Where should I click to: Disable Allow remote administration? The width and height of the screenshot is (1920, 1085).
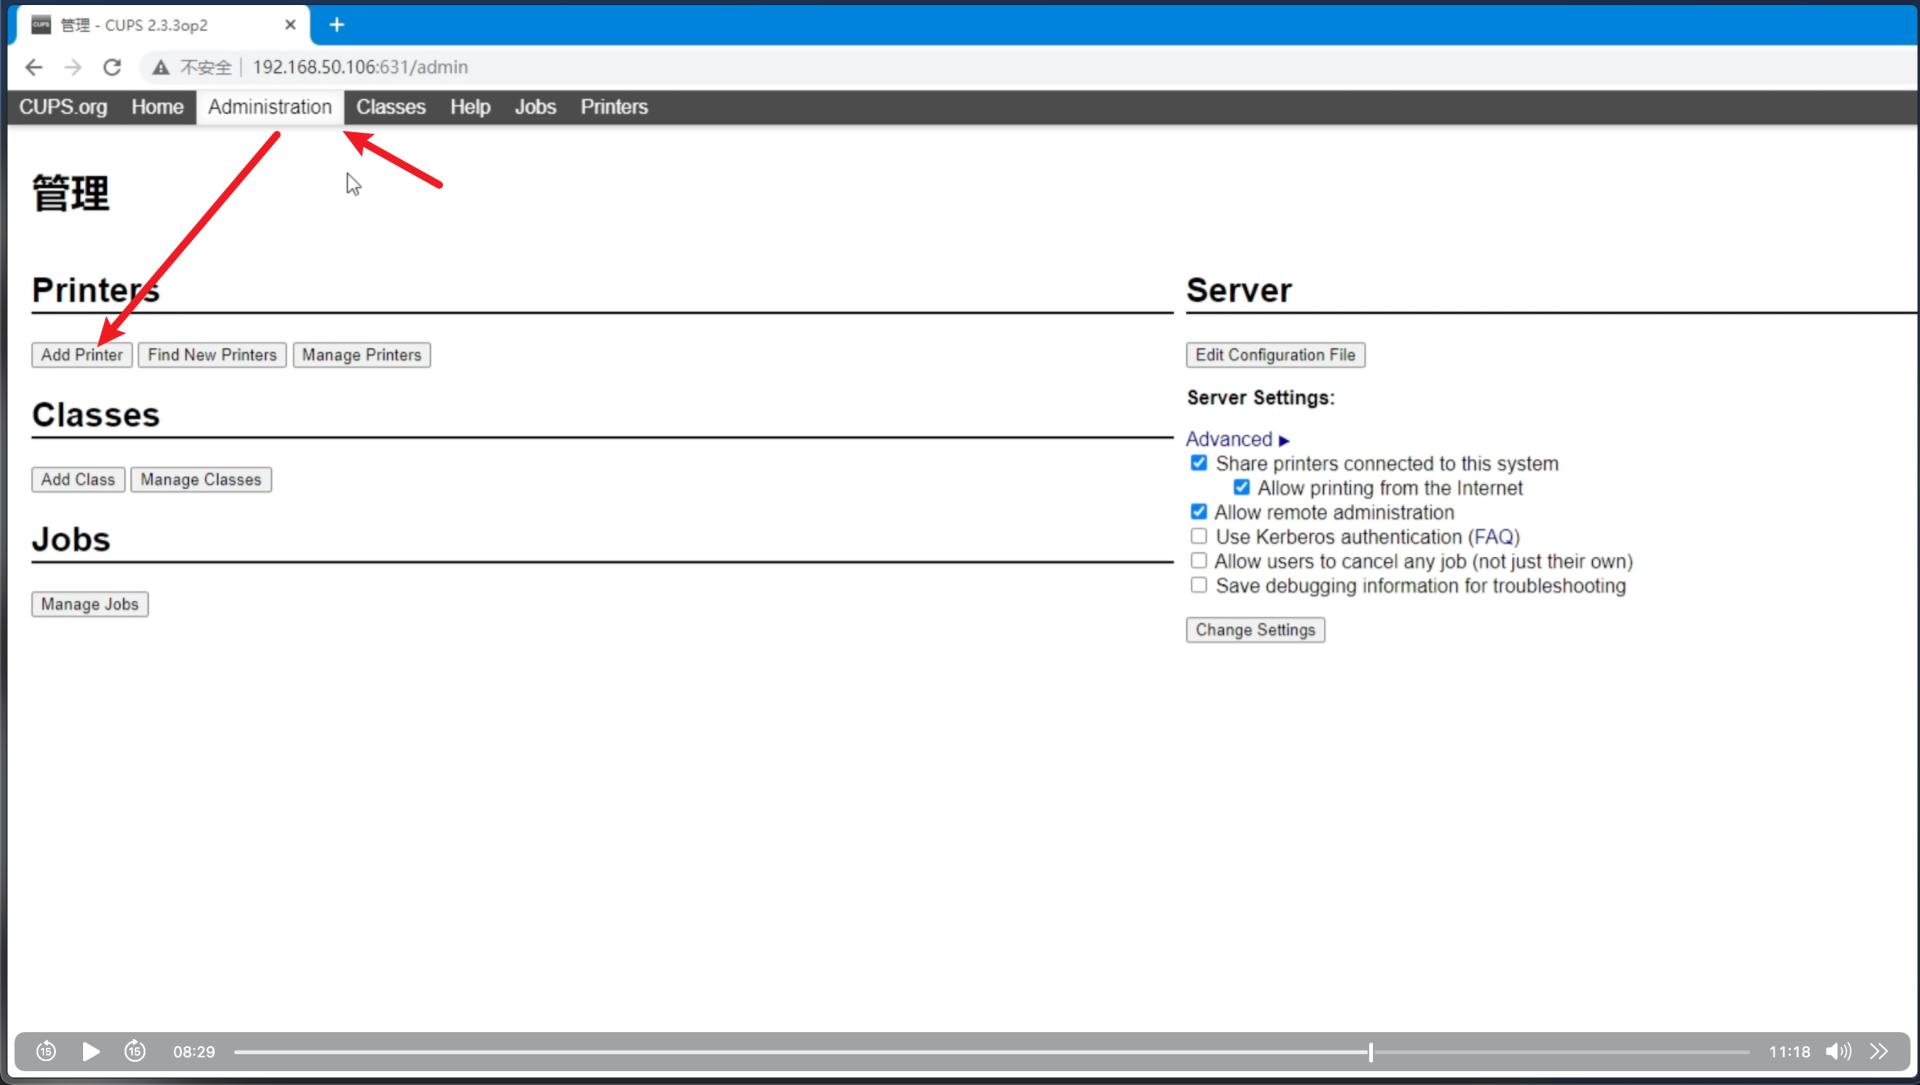tap(1199, 512)
